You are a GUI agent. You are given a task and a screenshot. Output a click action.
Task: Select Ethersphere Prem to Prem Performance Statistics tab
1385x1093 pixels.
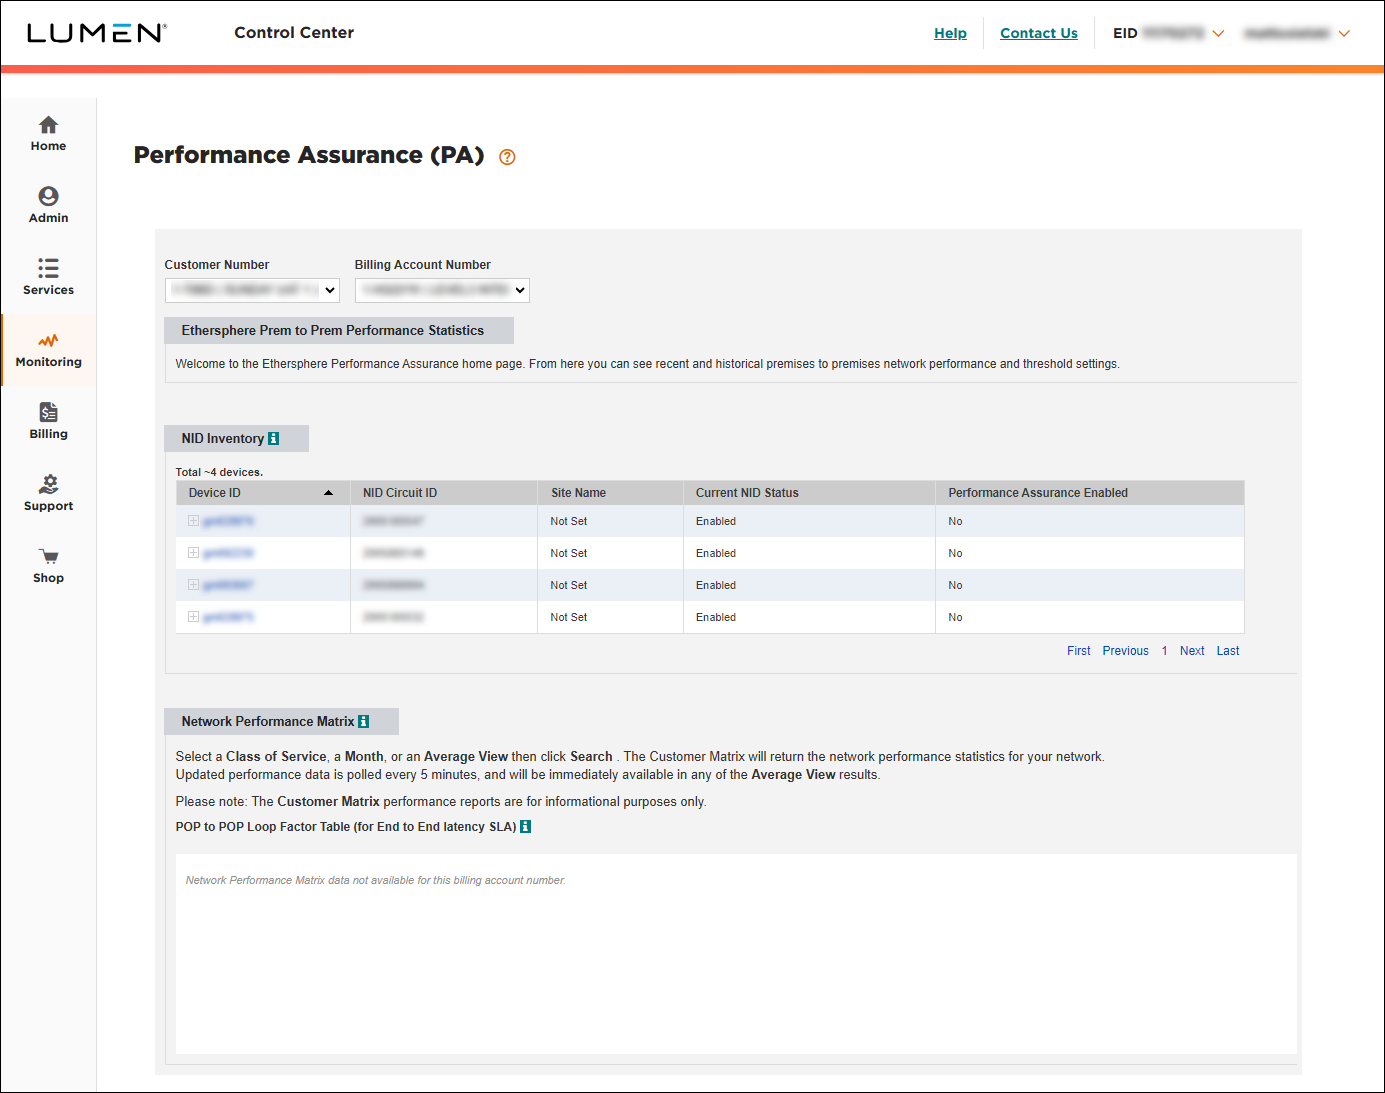click(339, 331)
